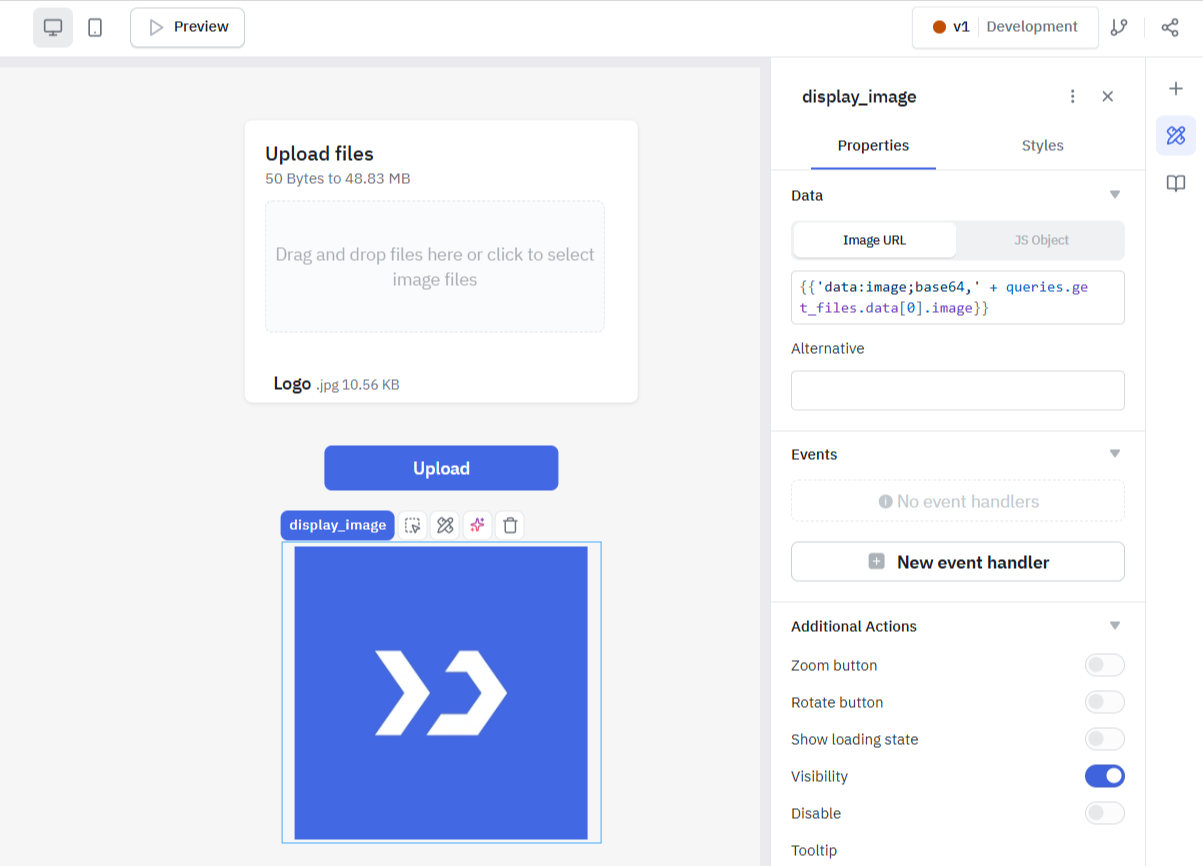Viewport: 1203px width, 866px height.
Task: Open the three-dot menu for display_image
Action: 1073,96
